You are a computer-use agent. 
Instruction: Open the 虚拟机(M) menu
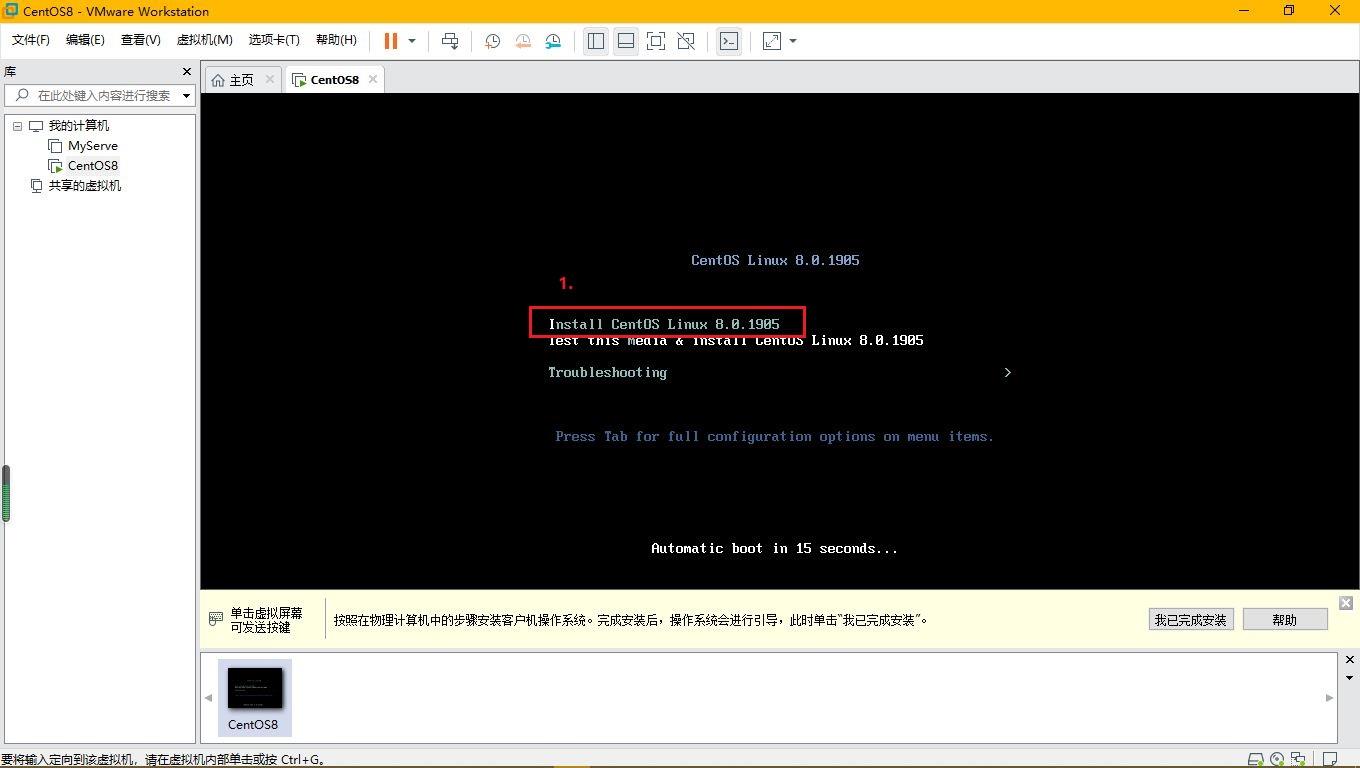click(x=204, y=40)
